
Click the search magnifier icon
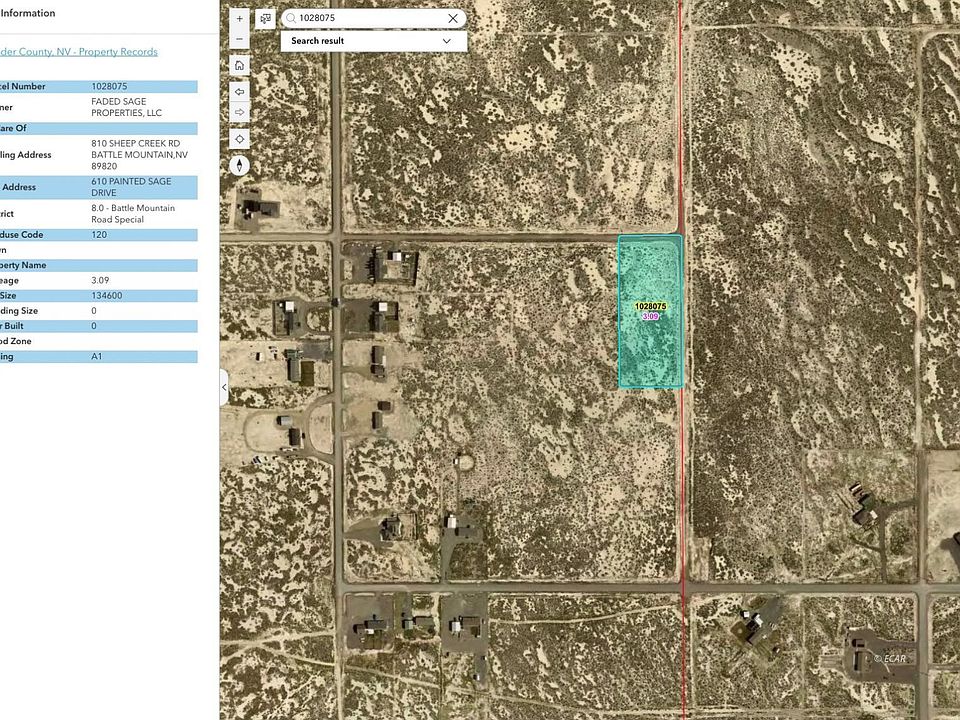click(291, 18)
